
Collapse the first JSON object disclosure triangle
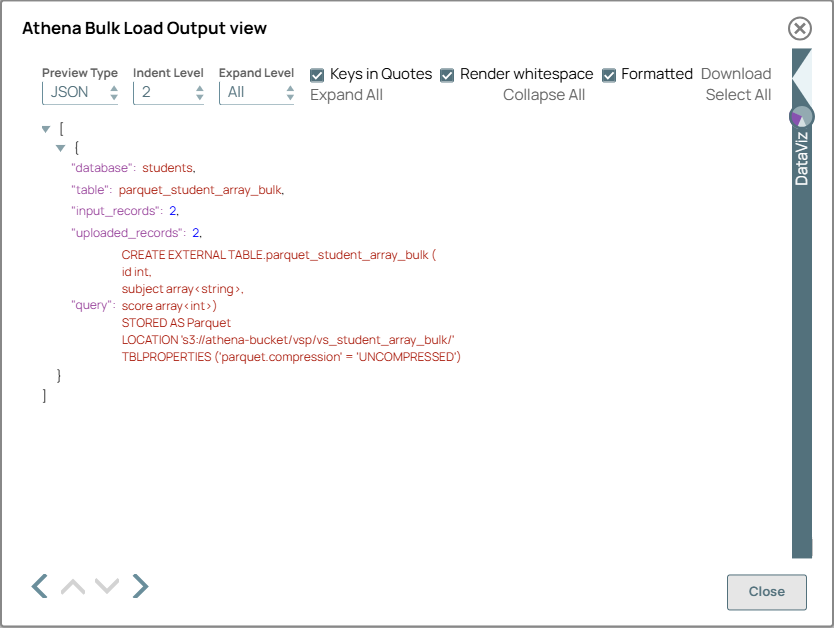point(62,148)
